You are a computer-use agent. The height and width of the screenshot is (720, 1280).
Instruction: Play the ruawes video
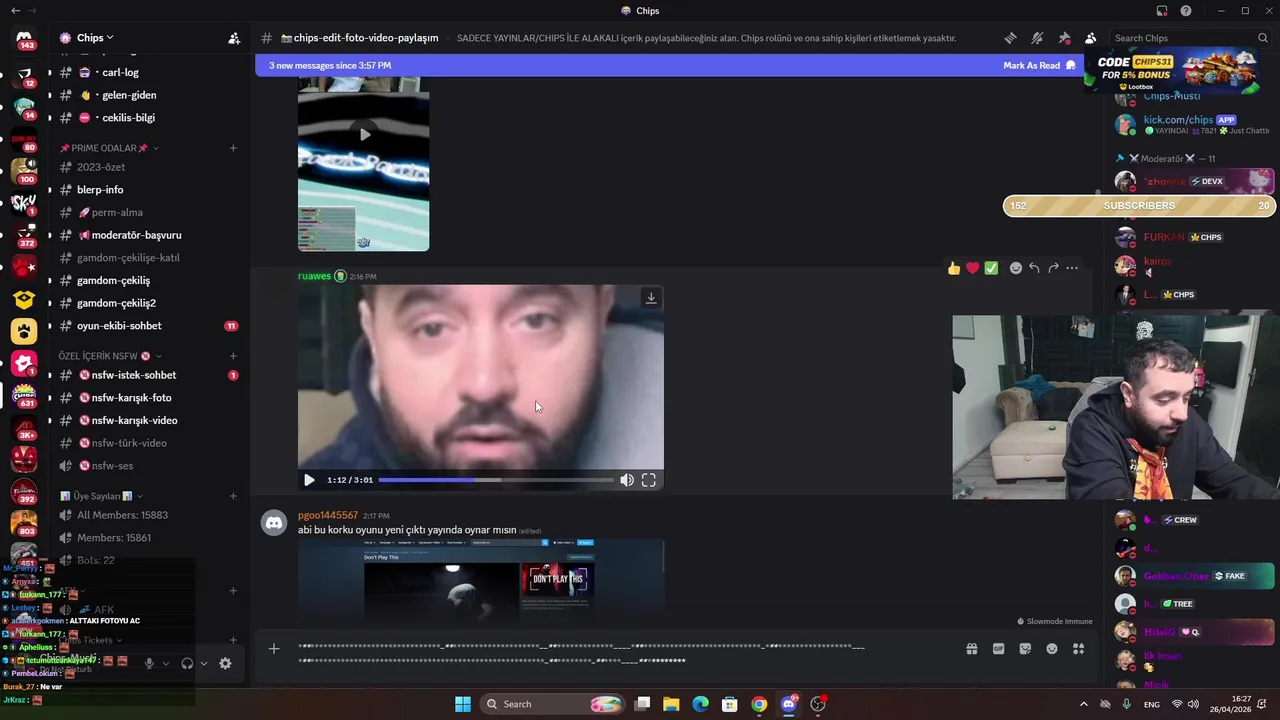click(x=309, y=480)
